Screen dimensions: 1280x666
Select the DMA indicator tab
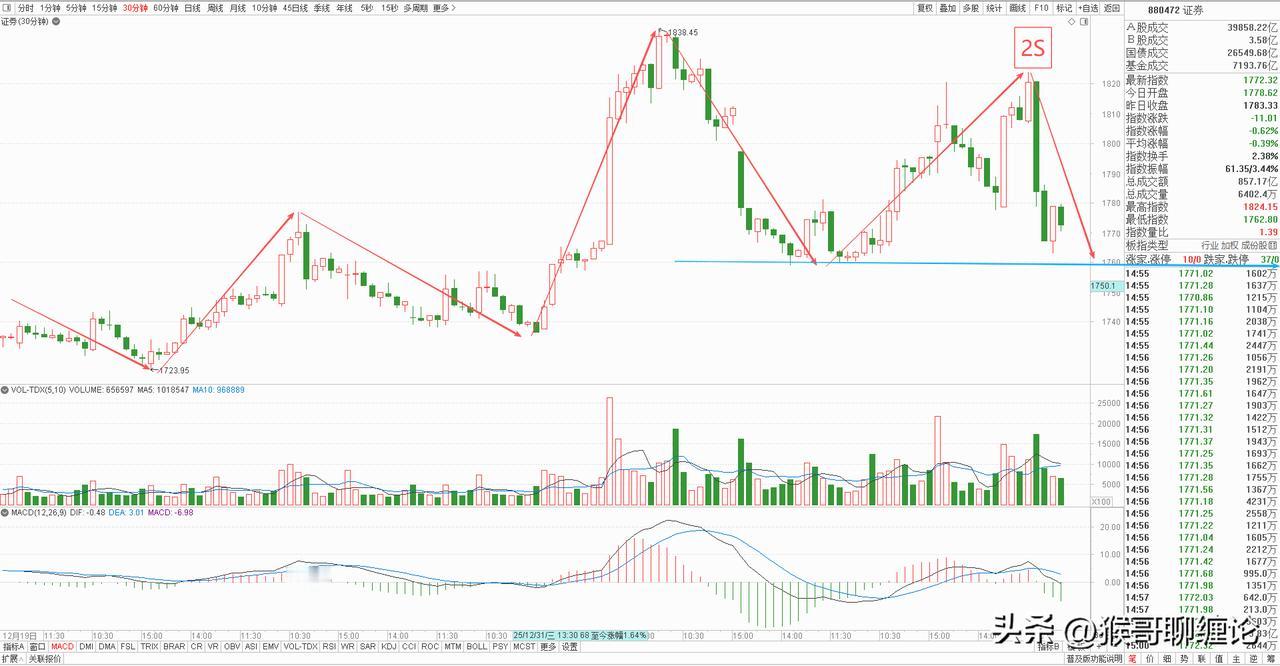click(107, 647)
